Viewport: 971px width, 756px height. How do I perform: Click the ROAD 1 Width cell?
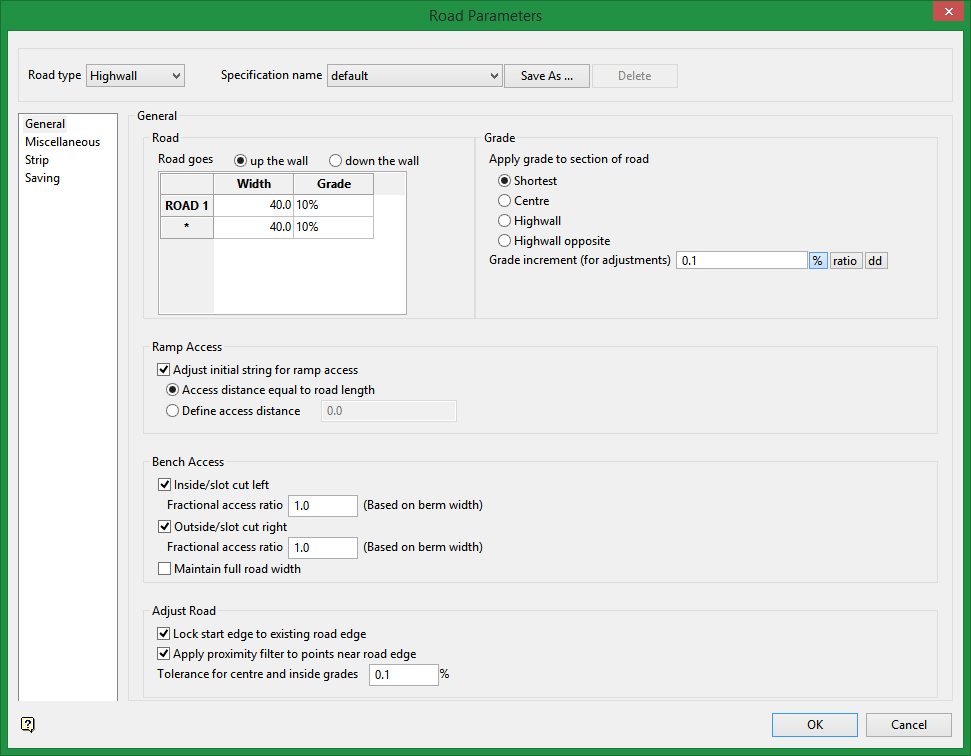tap(253, 205)
